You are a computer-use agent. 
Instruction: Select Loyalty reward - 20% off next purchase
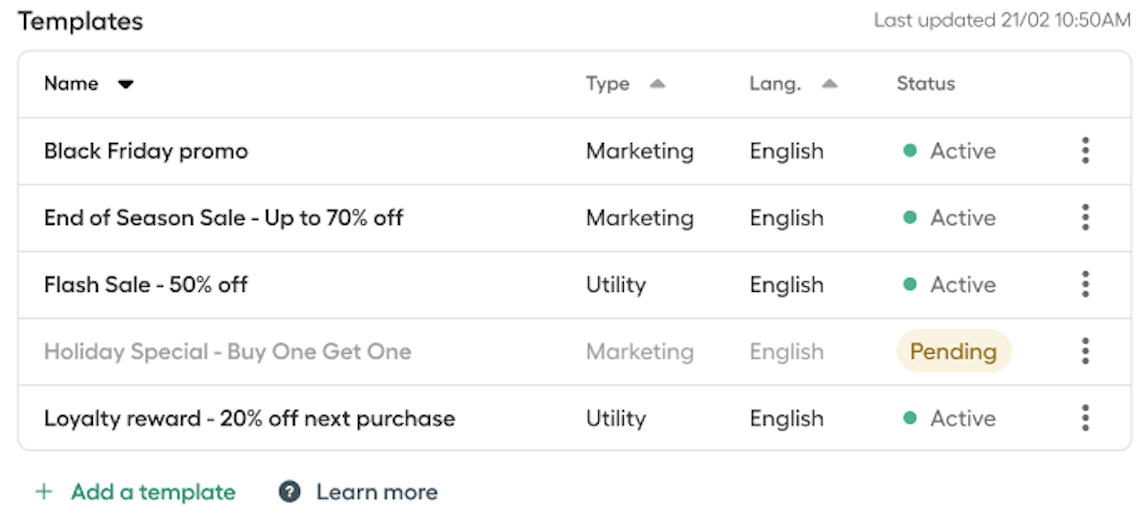tap(250, 419)
